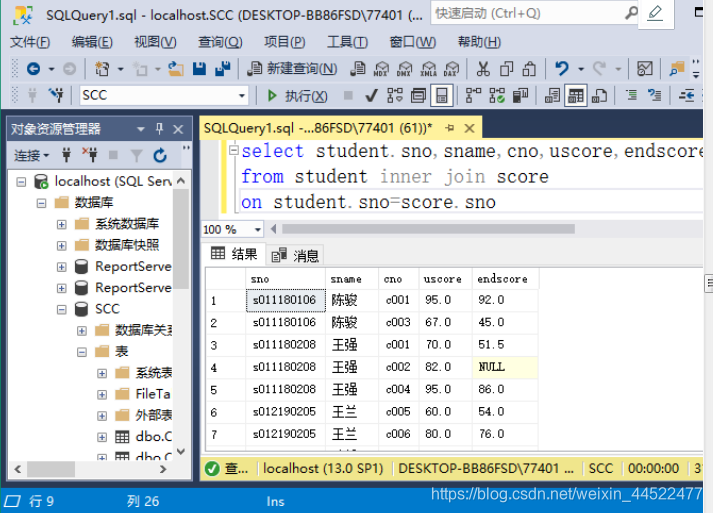Image resolution: width=713 pixels, height=513 pixels.
Task: Click the Refresh icon in Object Explorer
Action: click(160, 156)
